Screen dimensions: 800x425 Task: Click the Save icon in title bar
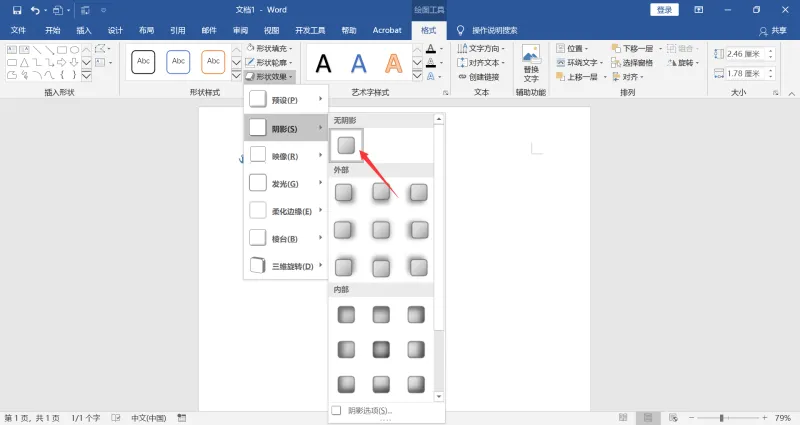pyautogui.click(x=17, y=10)
